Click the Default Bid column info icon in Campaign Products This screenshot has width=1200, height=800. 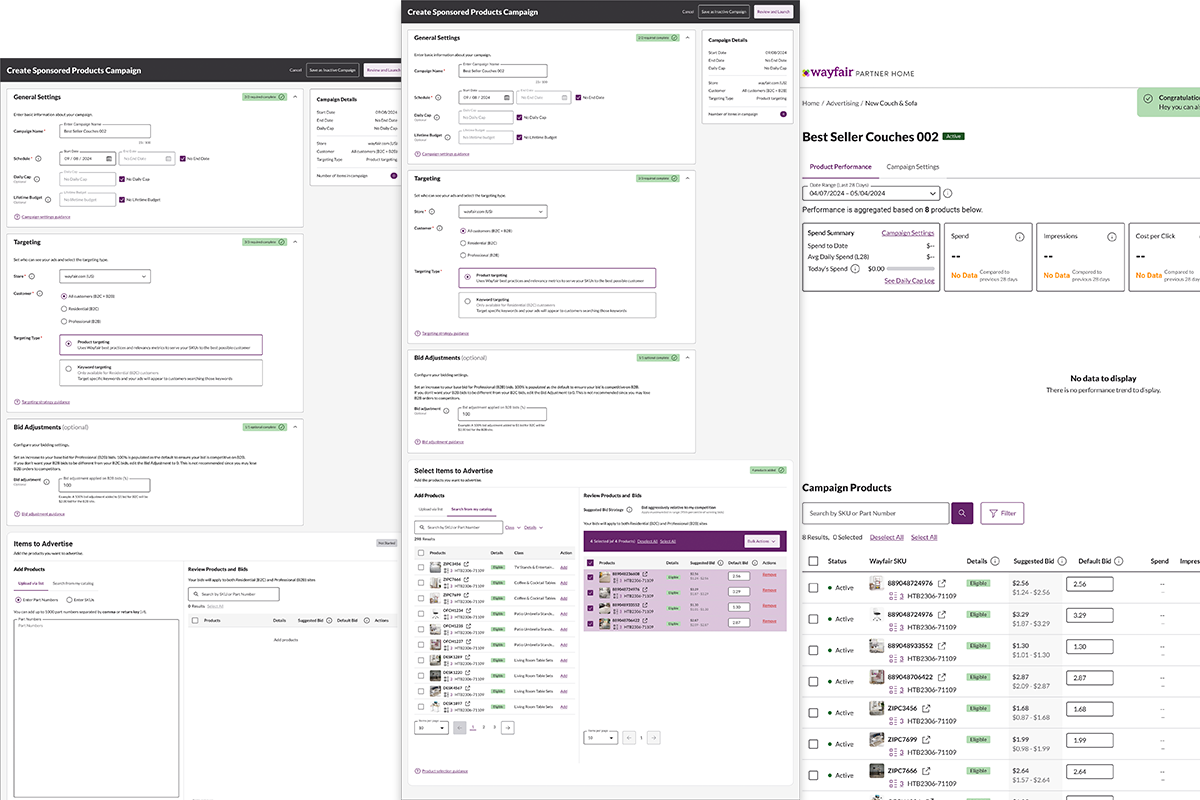tap(1118, 562)
